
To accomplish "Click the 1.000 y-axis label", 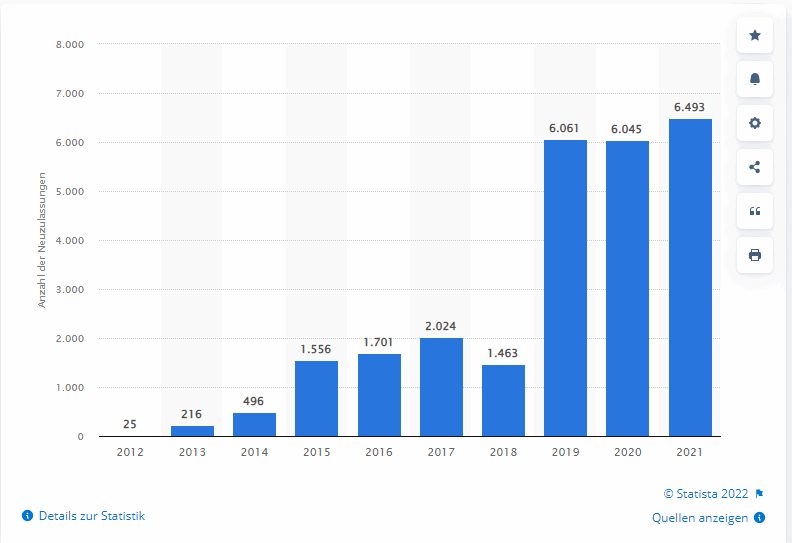I will tap(70, 387).
